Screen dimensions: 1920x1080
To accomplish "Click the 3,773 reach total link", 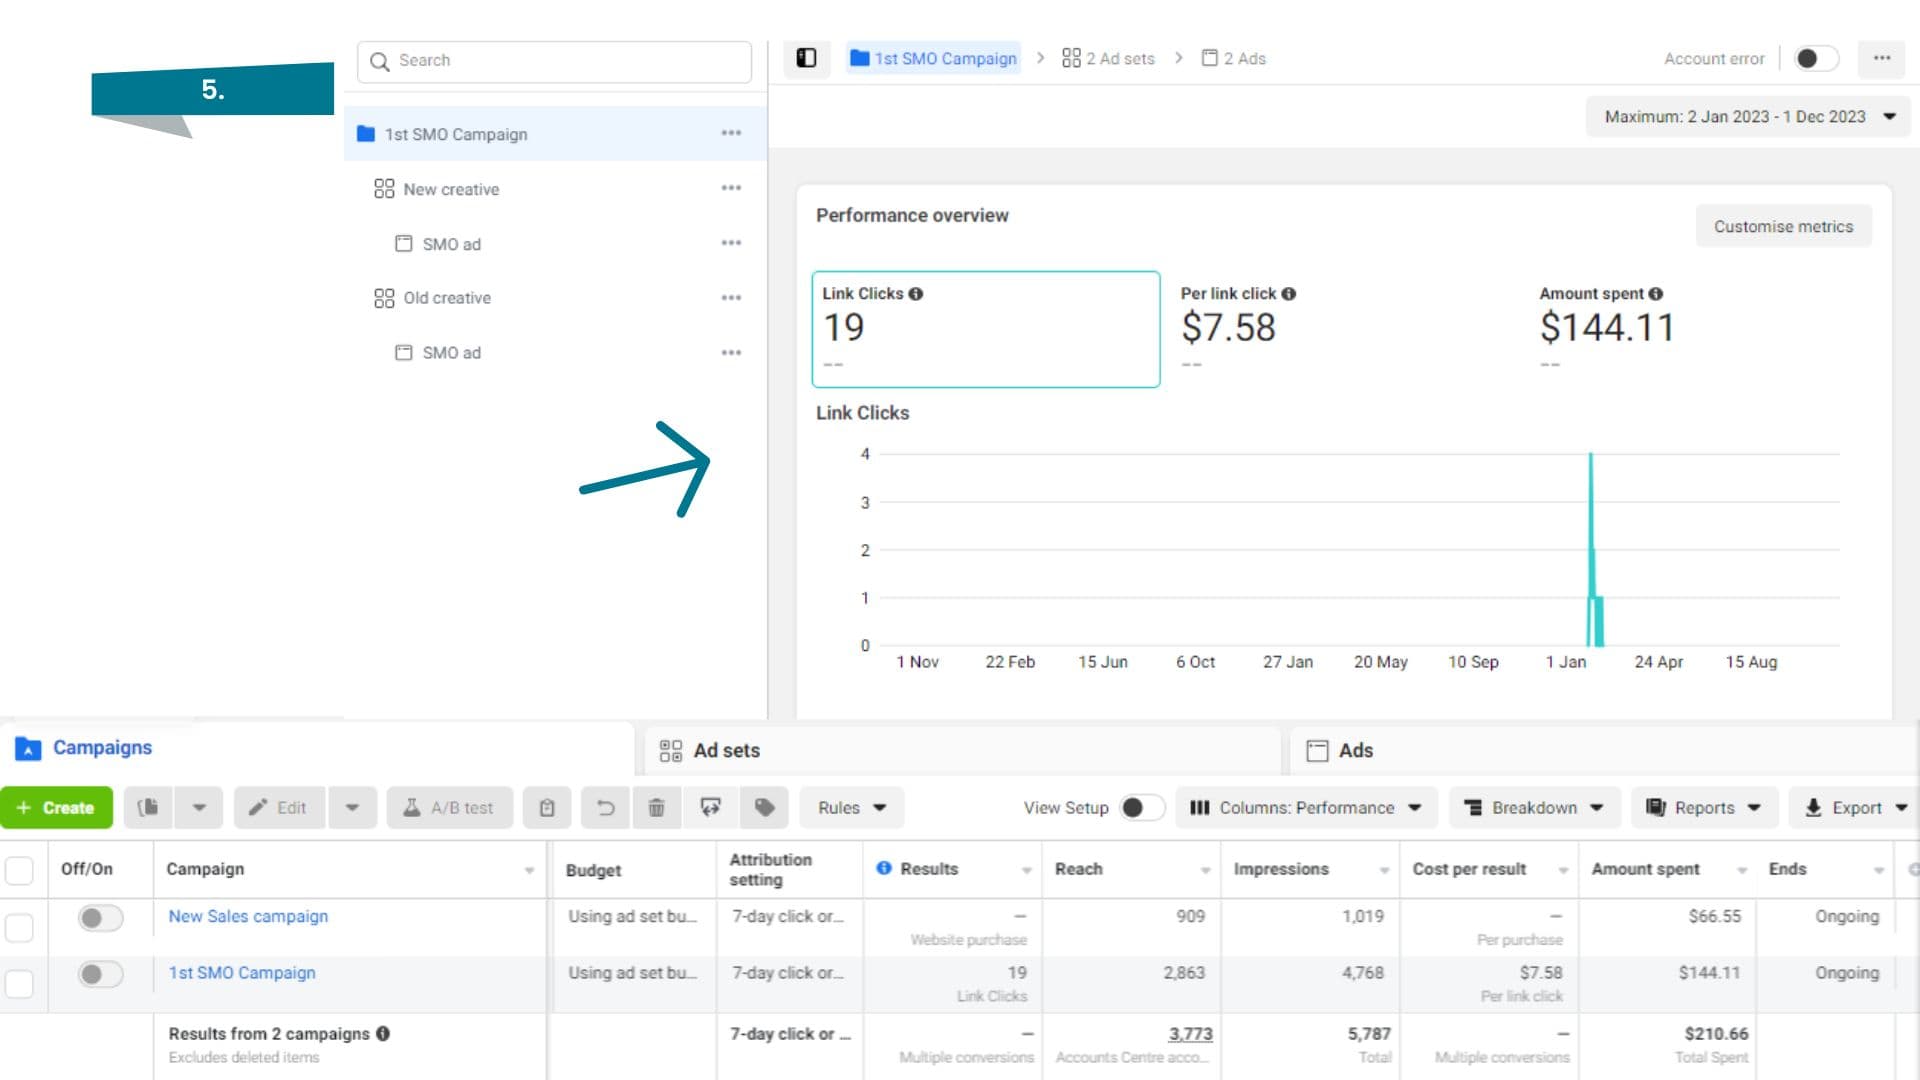I will 1190,1033.
